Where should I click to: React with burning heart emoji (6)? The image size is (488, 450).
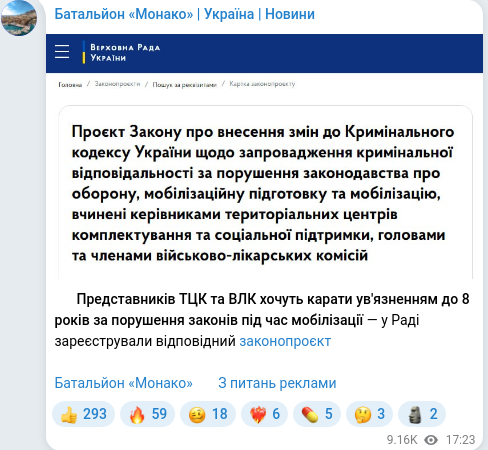coord(264,414)
